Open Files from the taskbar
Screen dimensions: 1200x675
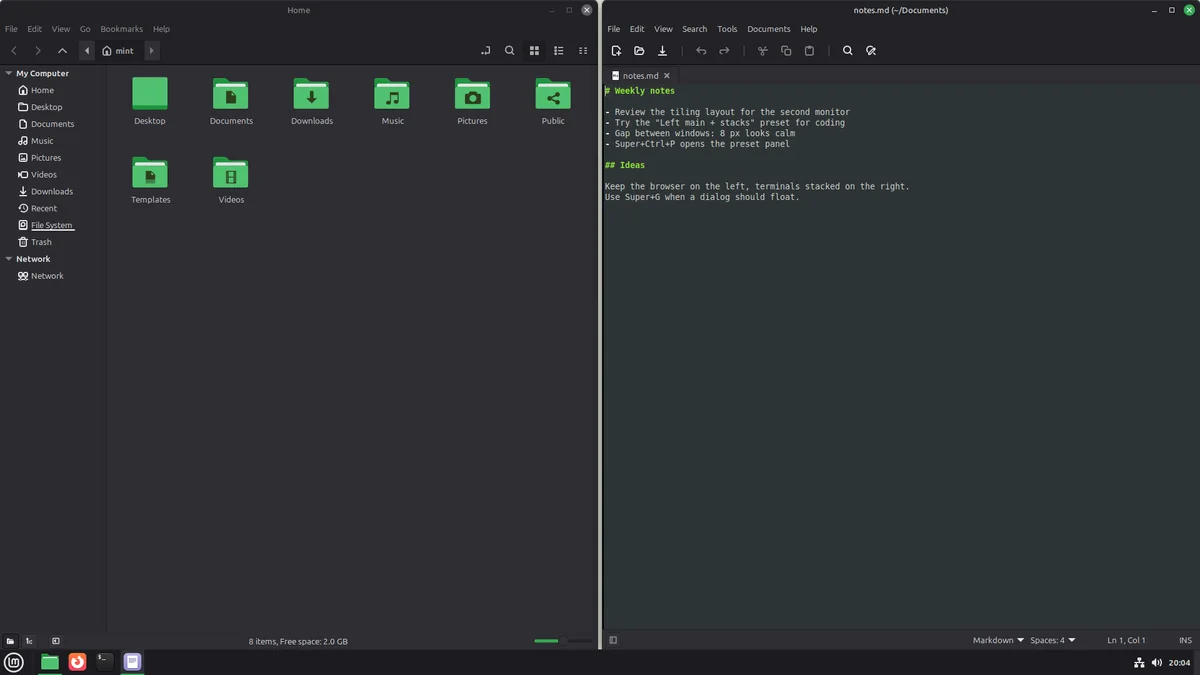(49, 661)
